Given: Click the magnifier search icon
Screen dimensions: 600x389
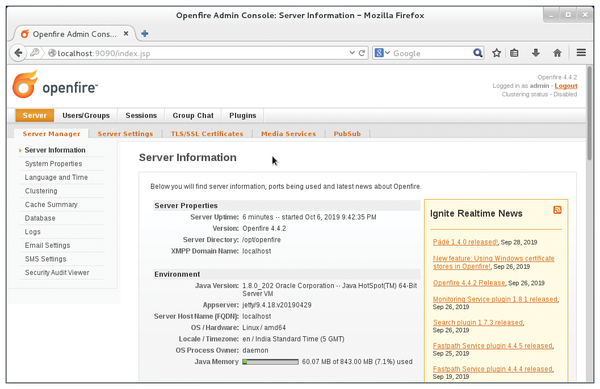Looking at the screenshot, I should pyautogui.click(x=478, y=53).
